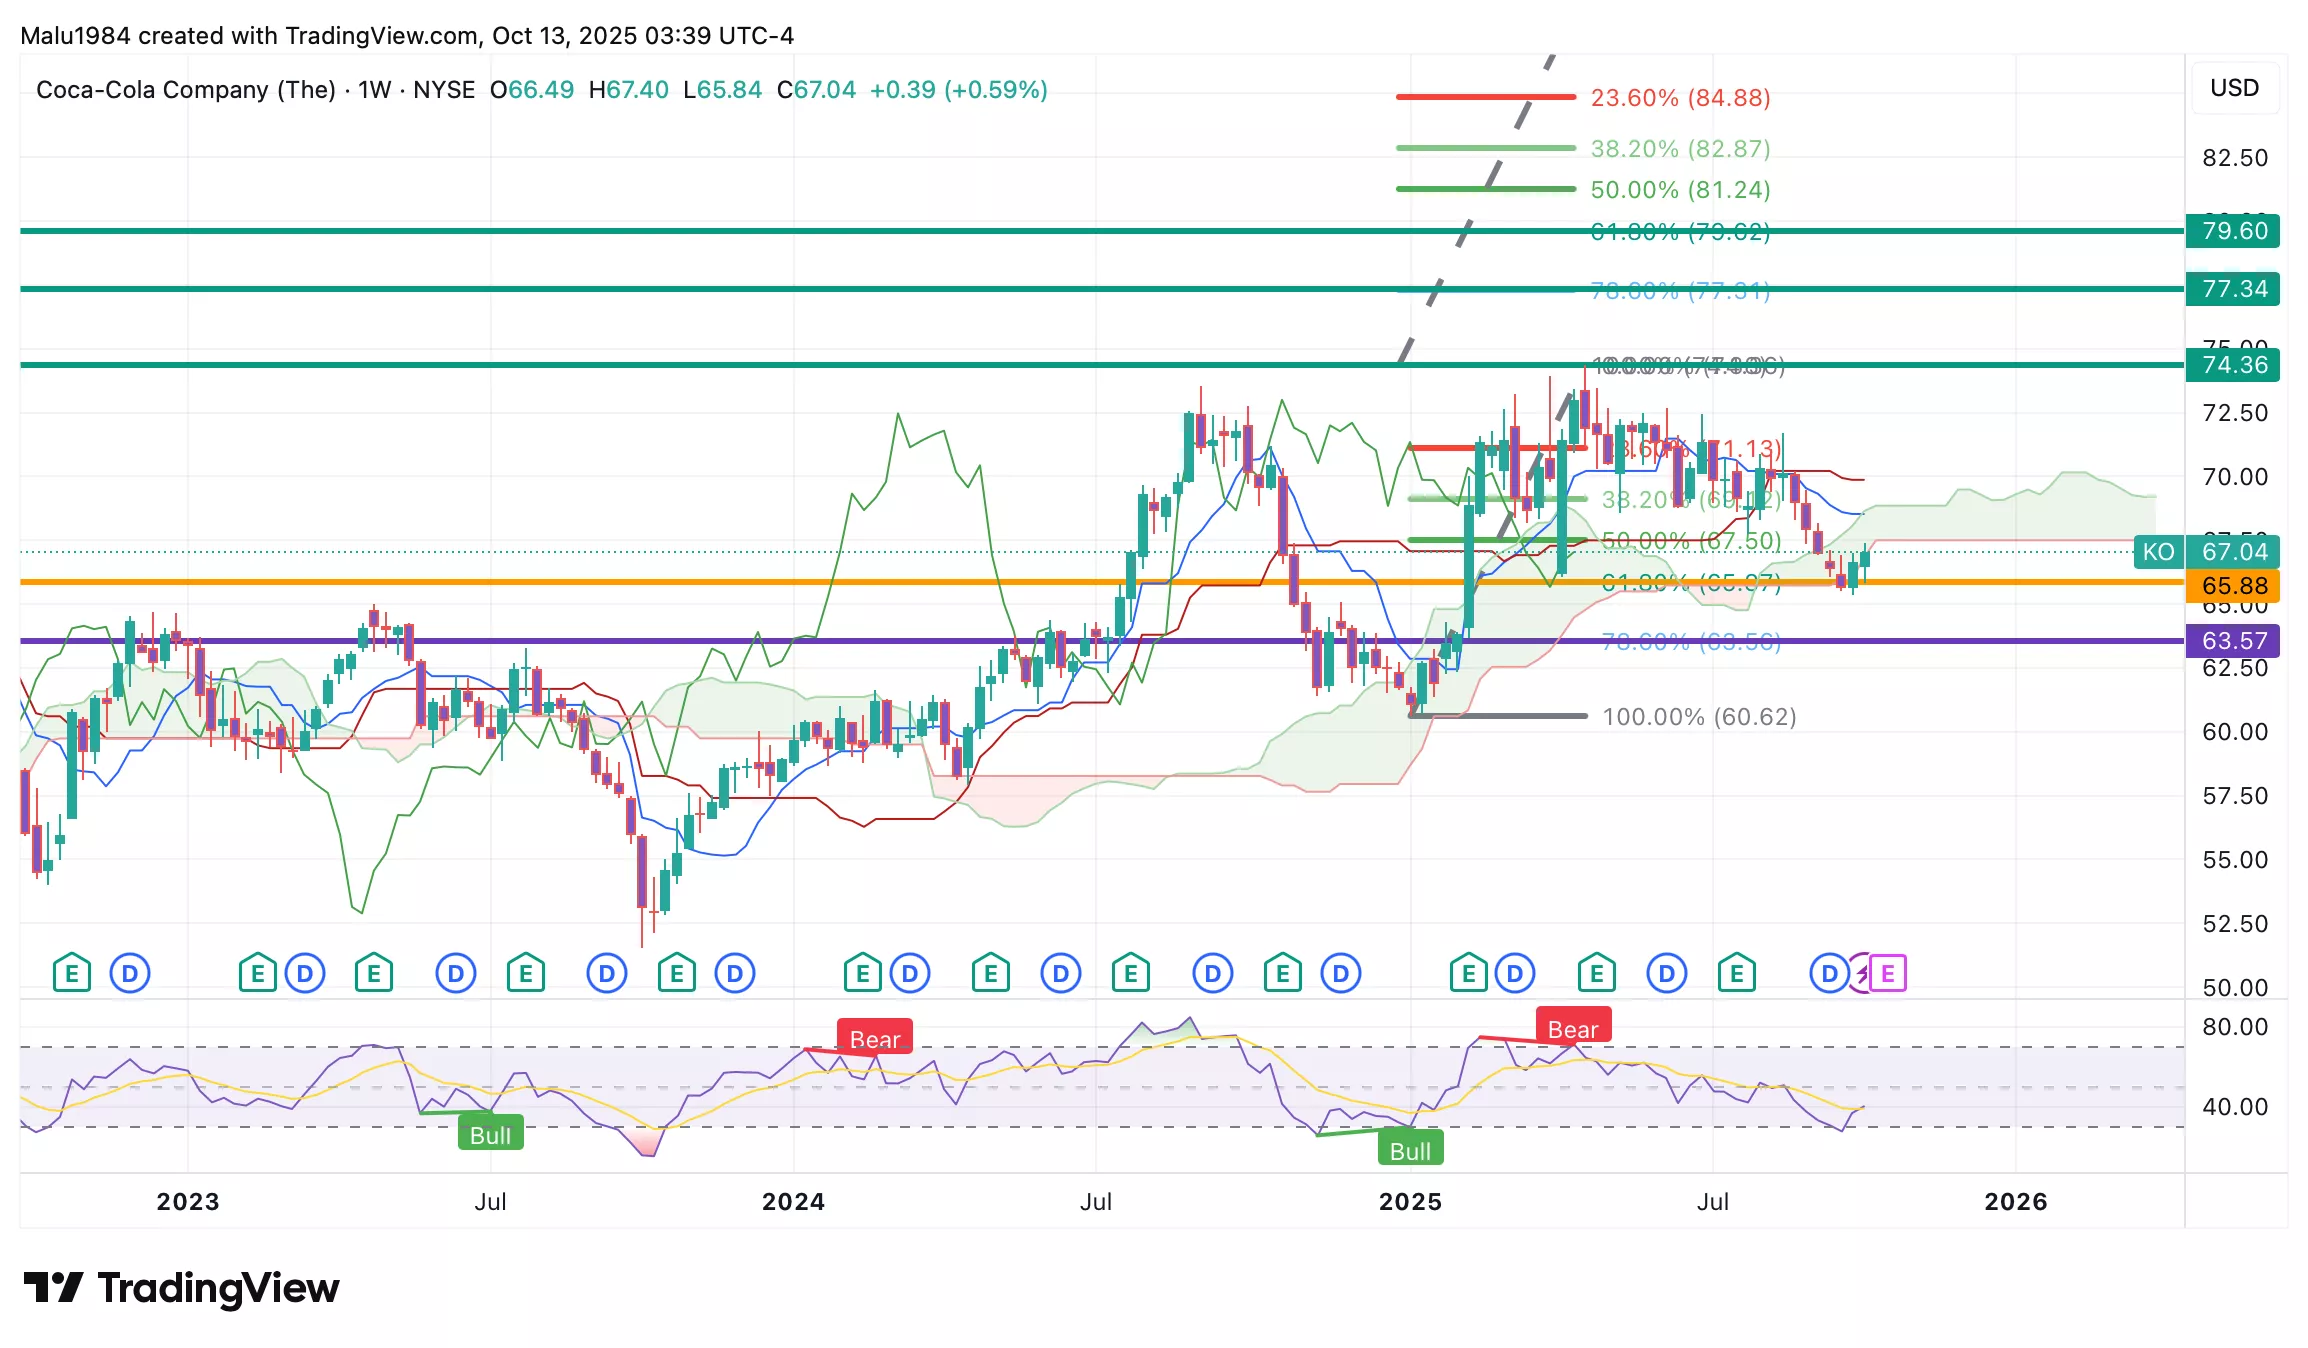
Task: Select the green 79.60 price level label
Action: coord(2234,231)
